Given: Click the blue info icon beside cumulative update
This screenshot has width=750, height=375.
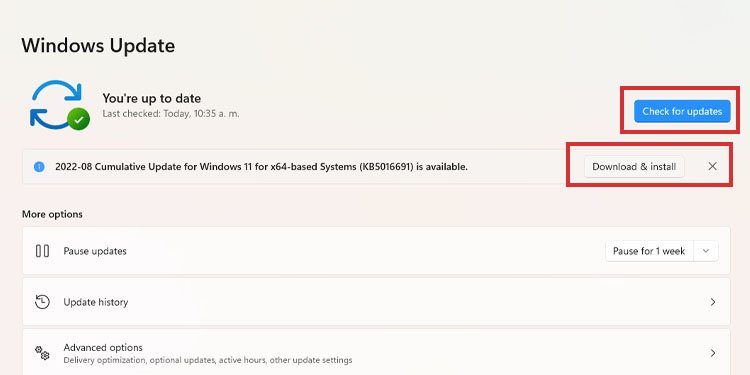Looking at the screenshot, I should pos(39,167).
